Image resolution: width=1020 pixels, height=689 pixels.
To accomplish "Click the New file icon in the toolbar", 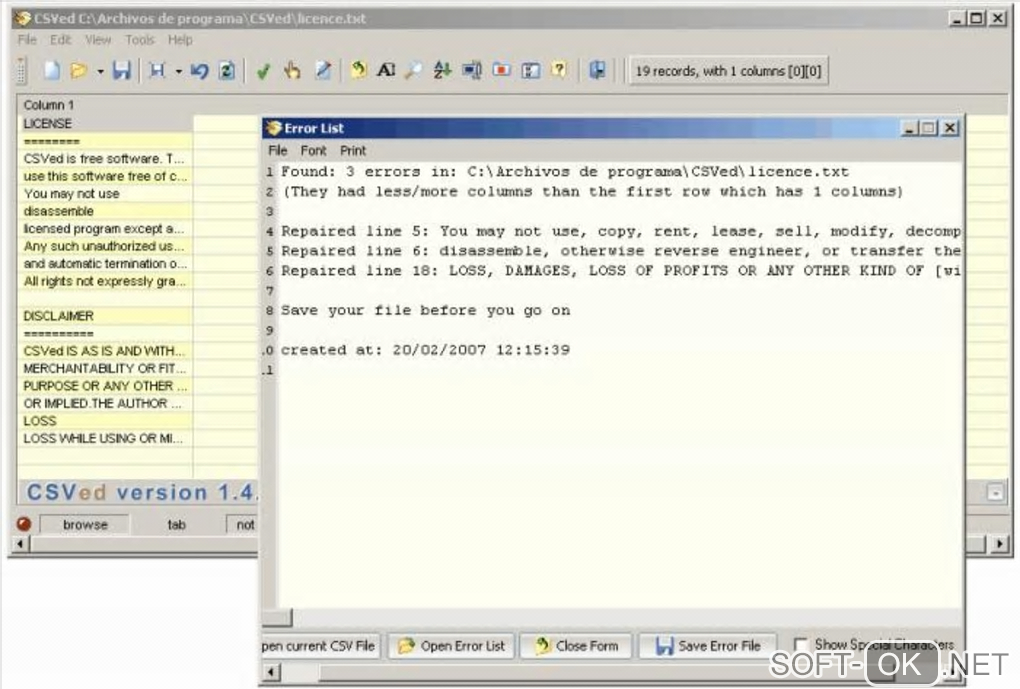I will pyautogui.click(x=51, y=70).
